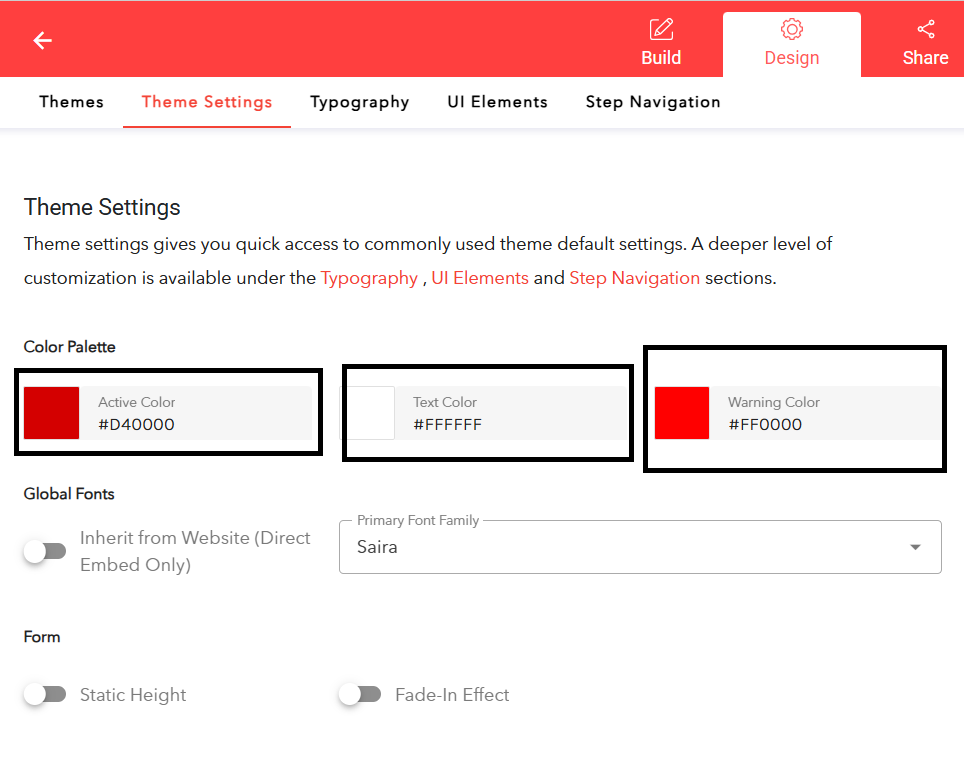Edit the Text Color #FFFFFF field
Image resolution: width=964 pixels, height=764 pixels.
coord(512,412)
